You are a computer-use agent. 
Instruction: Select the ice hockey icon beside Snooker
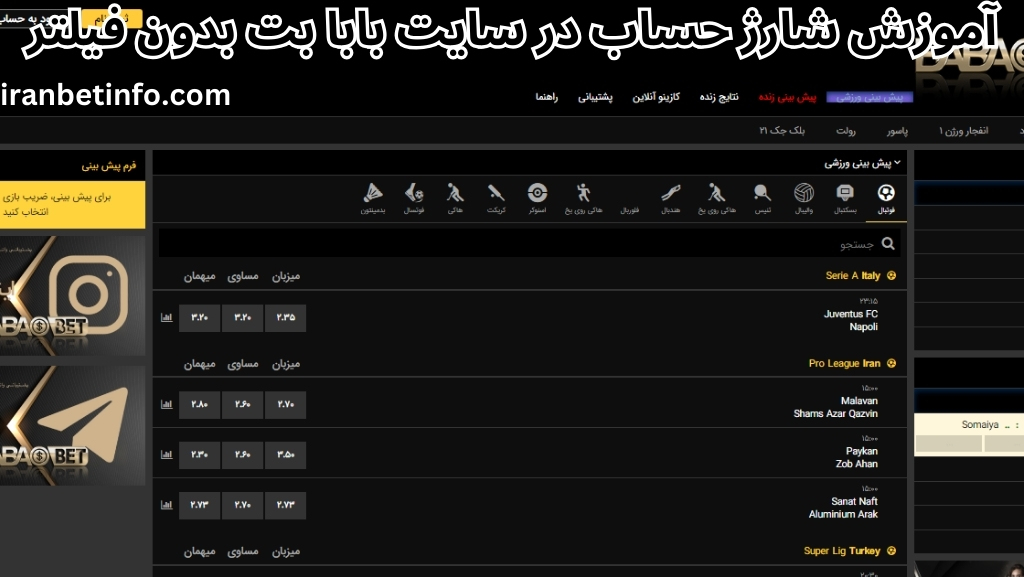click(x=583, y=198)
